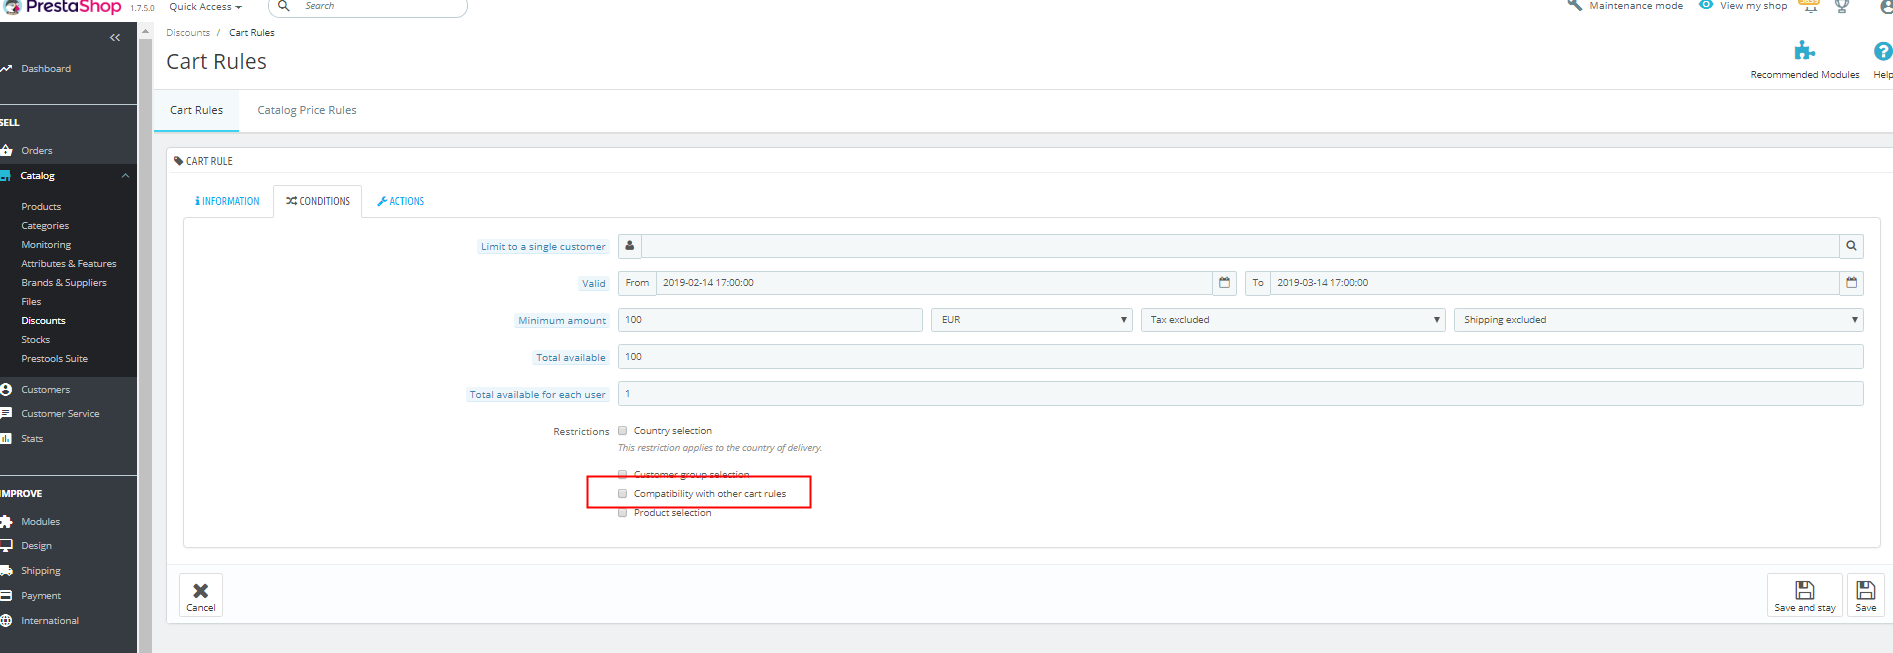This screenshot has height=653, width=1893.
Task: Click the Discounts breadcrumb link
Action: [x=188, y=33]
